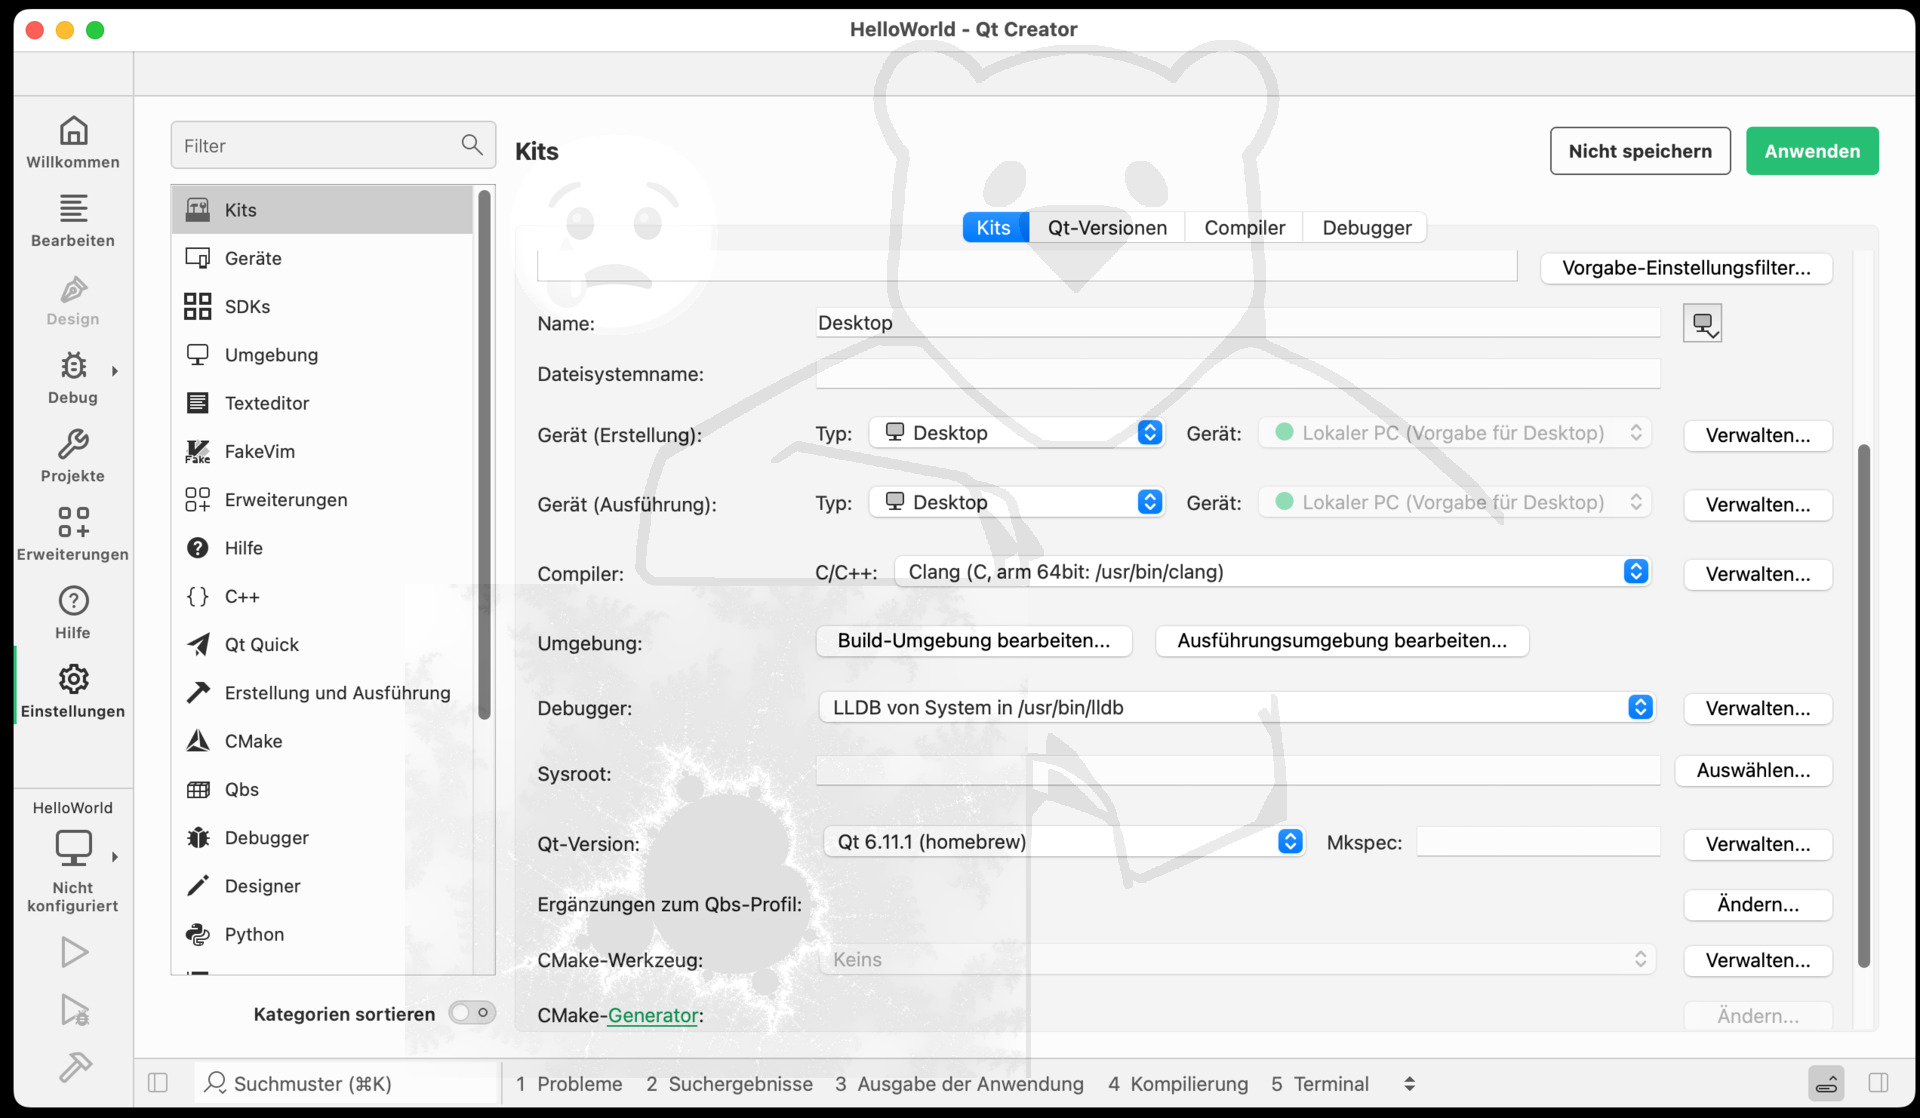Switch to the Qt-Versionen tab
The height and width of the screenshot is (1118, 1920).
[x=1107, y=228]
